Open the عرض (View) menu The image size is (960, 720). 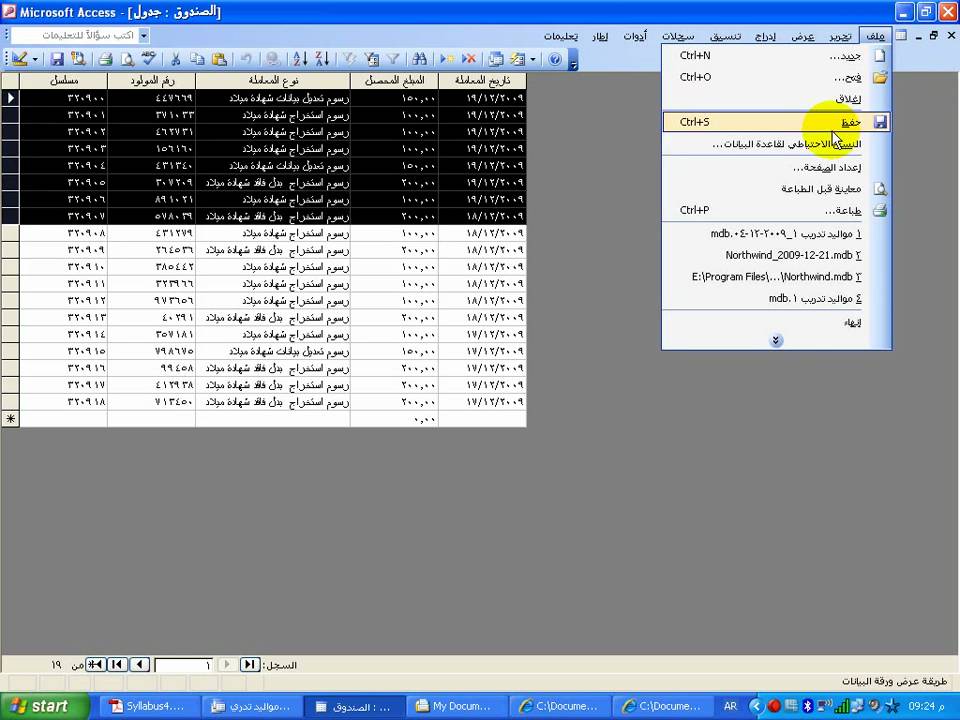[803, 36]
